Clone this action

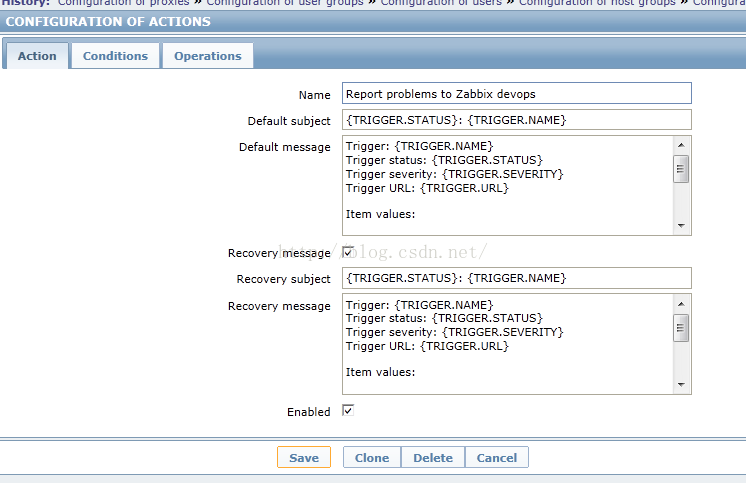pyautogui.click(x=372, y=457)
